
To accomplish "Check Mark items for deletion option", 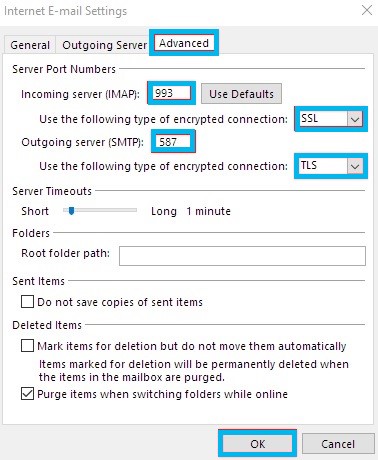I will (x=27, y=346).
